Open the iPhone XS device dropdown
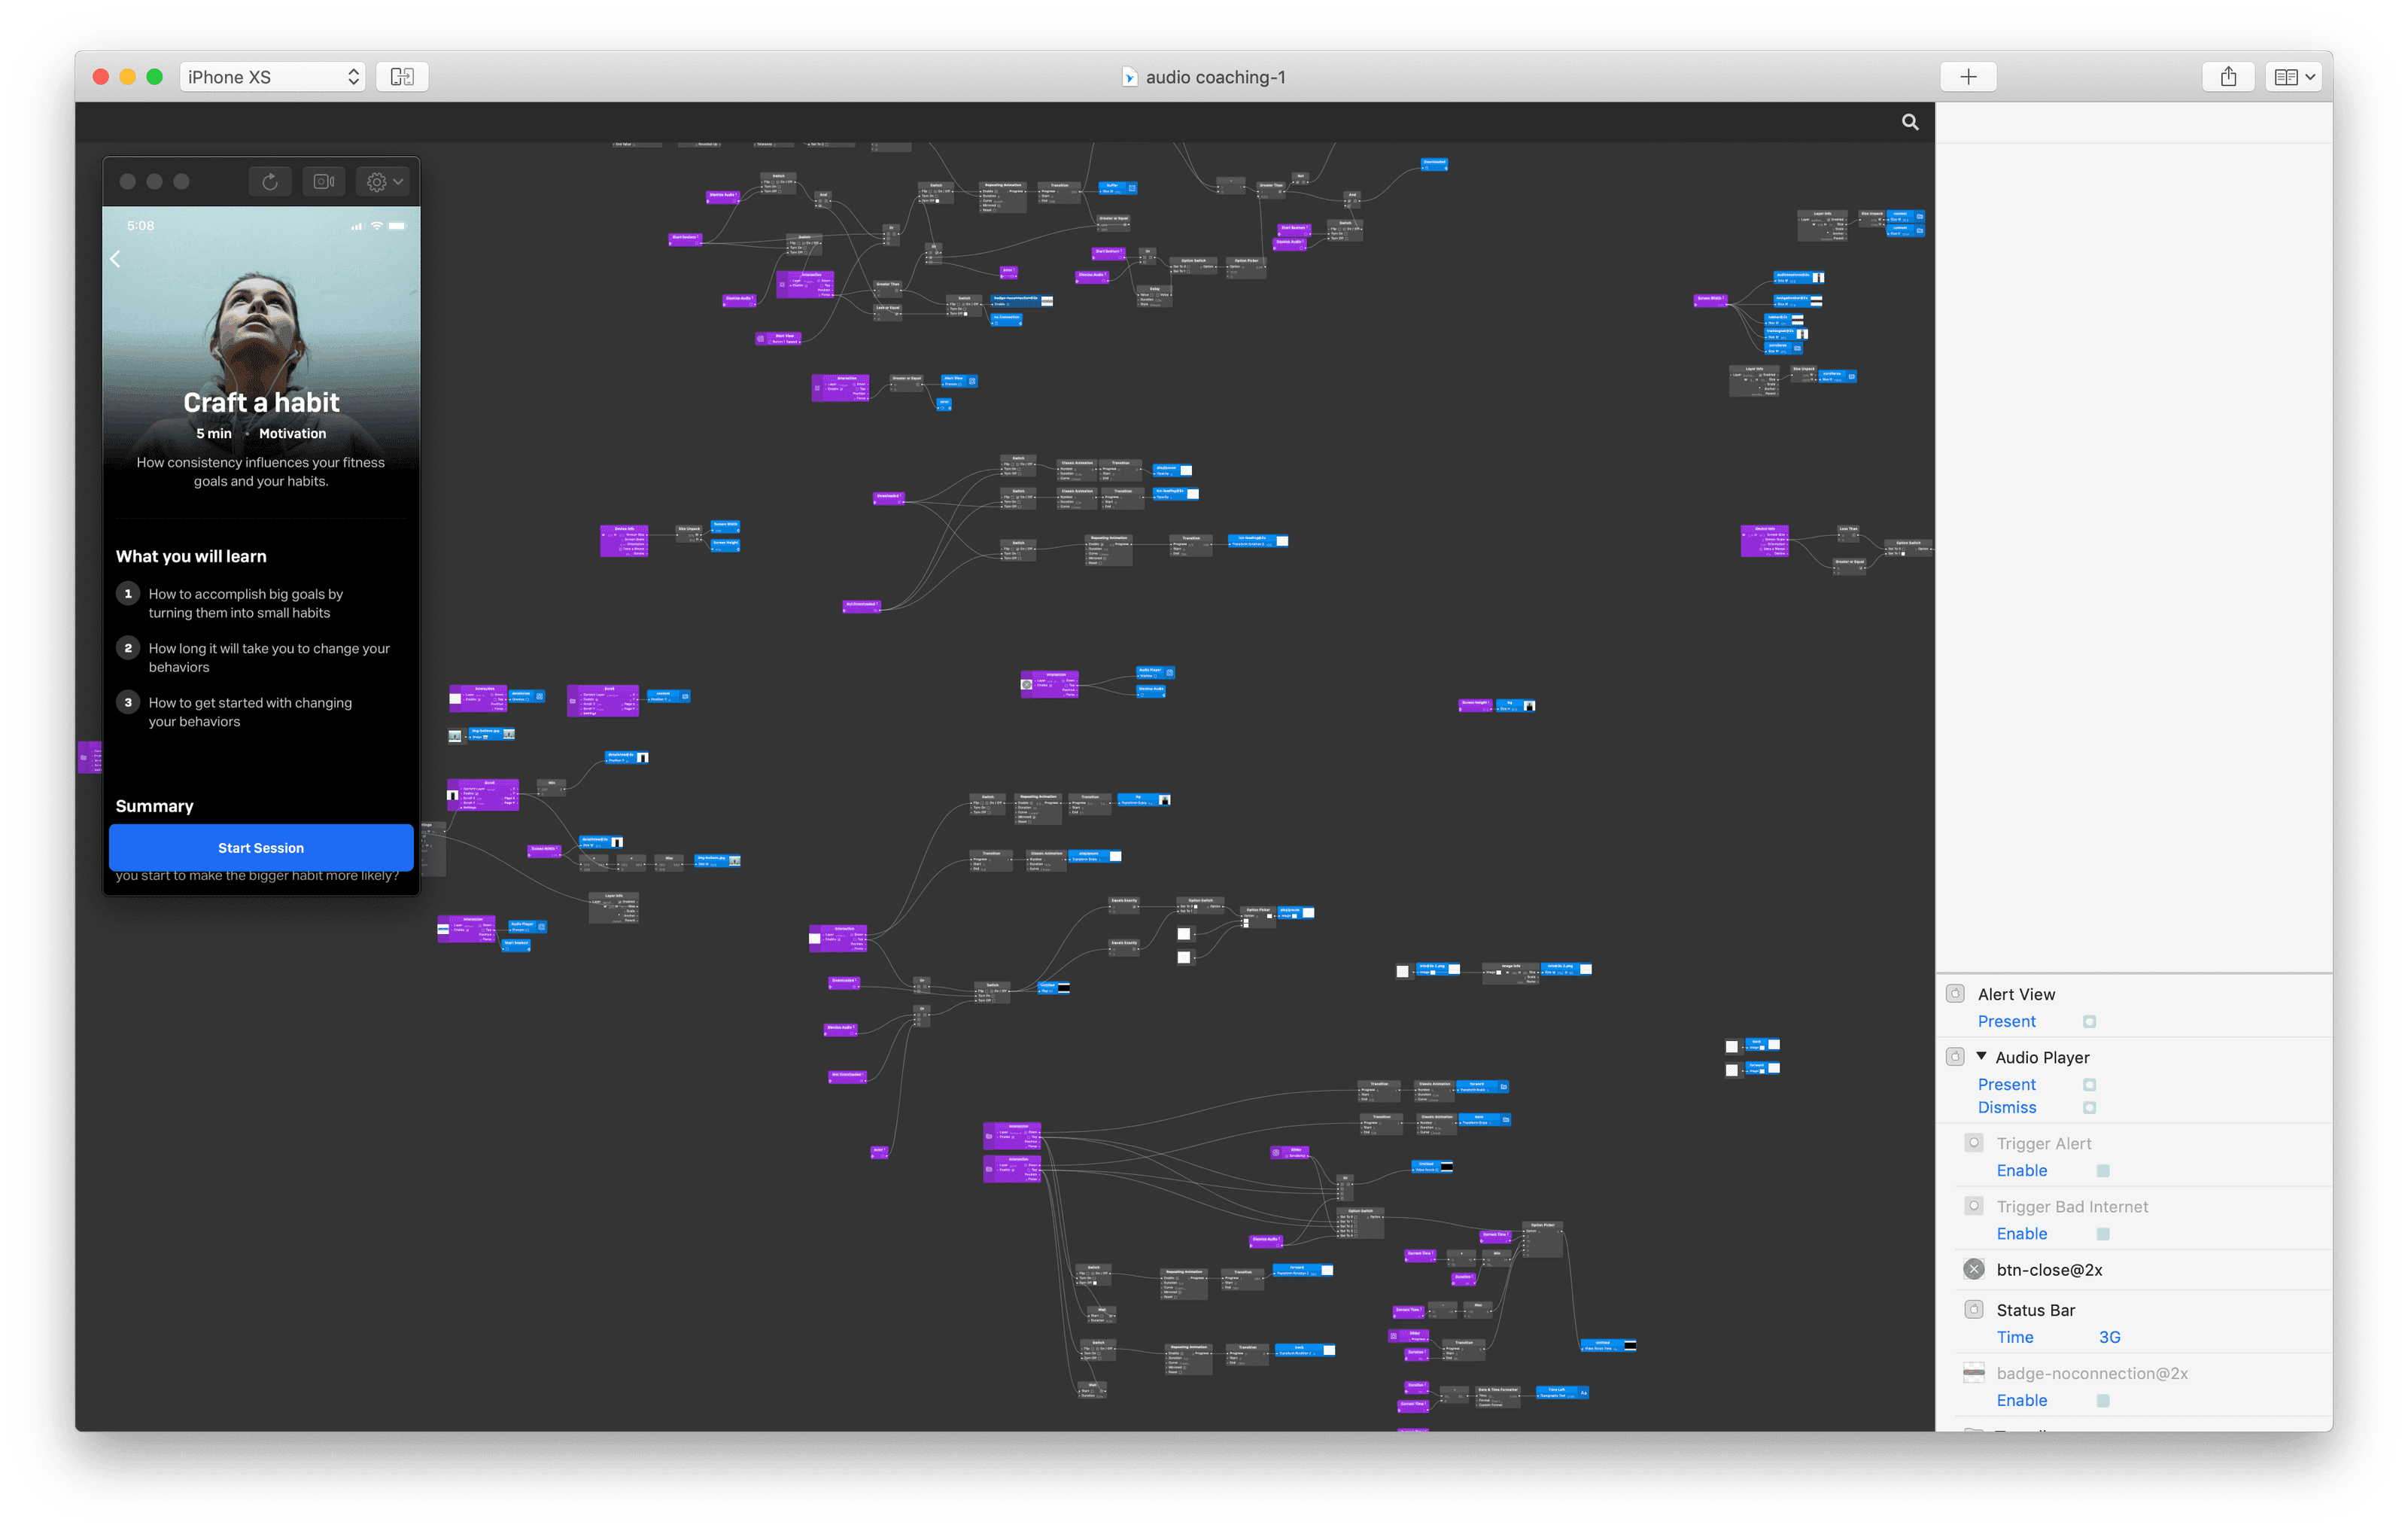The height and width of the screenshot is (1531, 2408). [272, 77]
